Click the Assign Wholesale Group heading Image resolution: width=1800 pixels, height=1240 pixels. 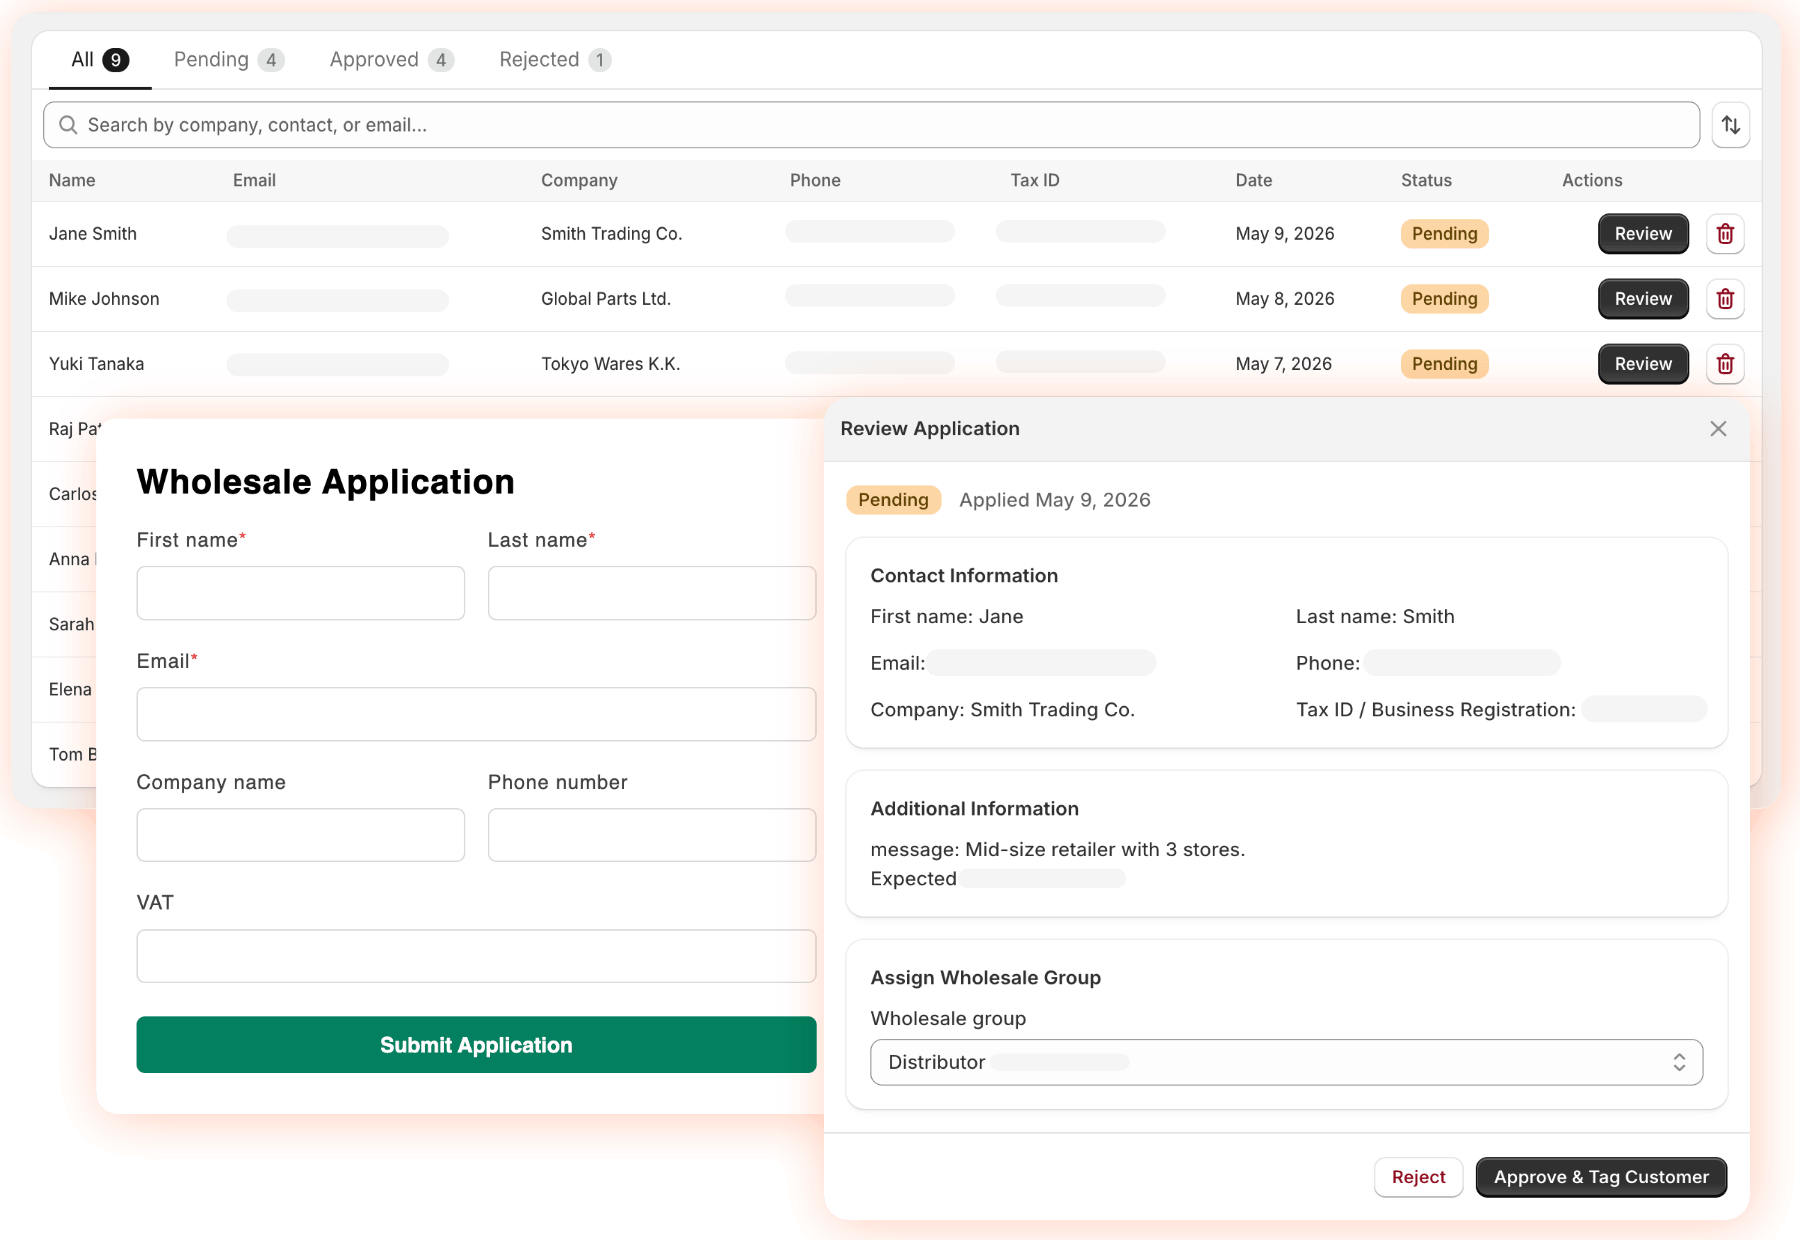pos(985,978)
